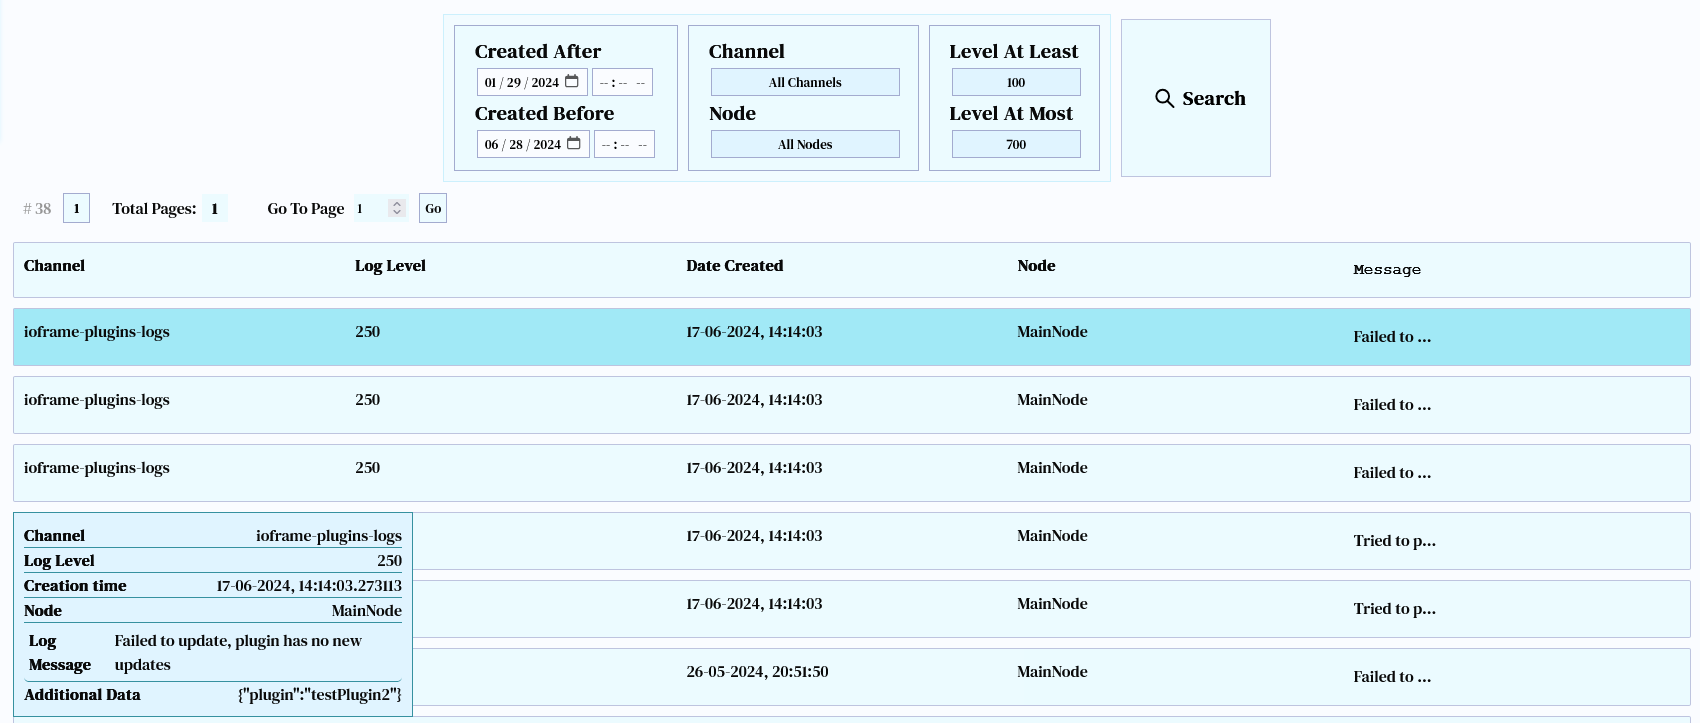The image size is (1700, 723).
Task: Select the highlighted ioframe-plugins-logs log row
Action: (851, 337)
